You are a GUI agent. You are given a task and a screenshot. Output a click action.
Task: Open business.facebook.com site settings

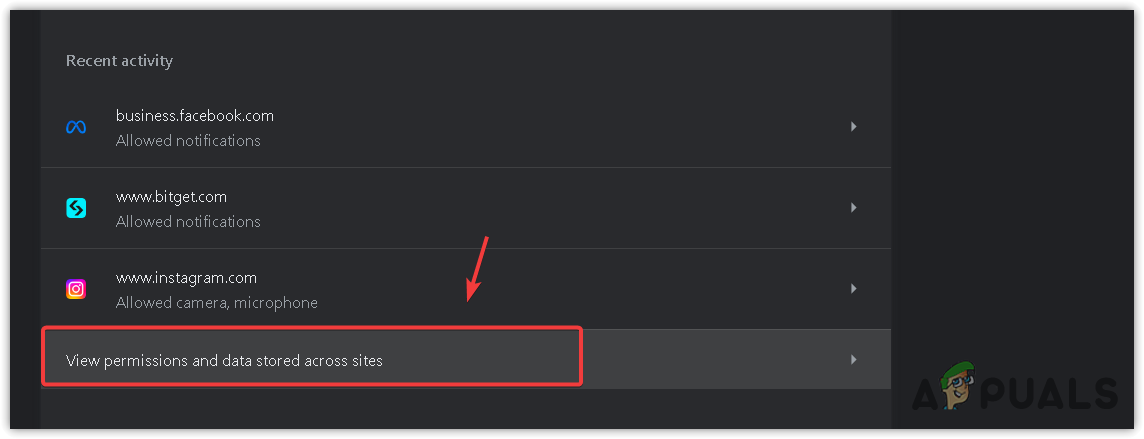(195, 116)
